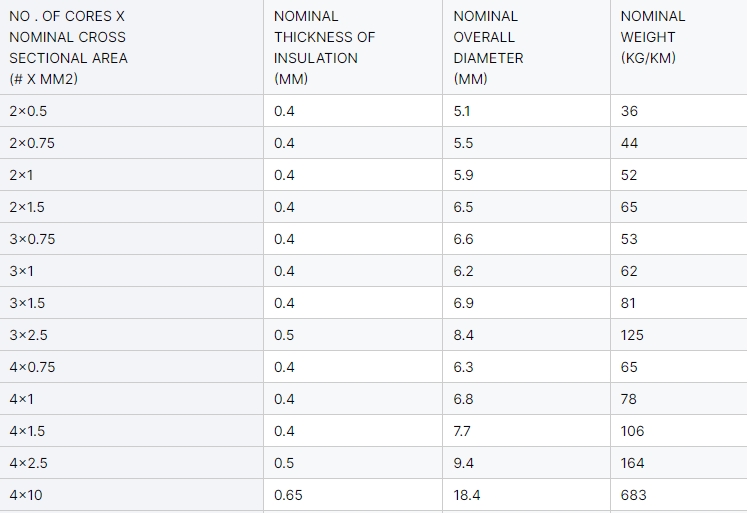The image size is (749, 513).
Task: Select the 683 weight value
Action: tap(633, 495)
